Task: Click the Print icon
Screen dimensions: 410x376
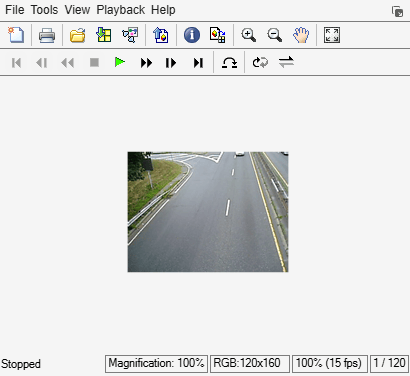Action: point(47,35)
